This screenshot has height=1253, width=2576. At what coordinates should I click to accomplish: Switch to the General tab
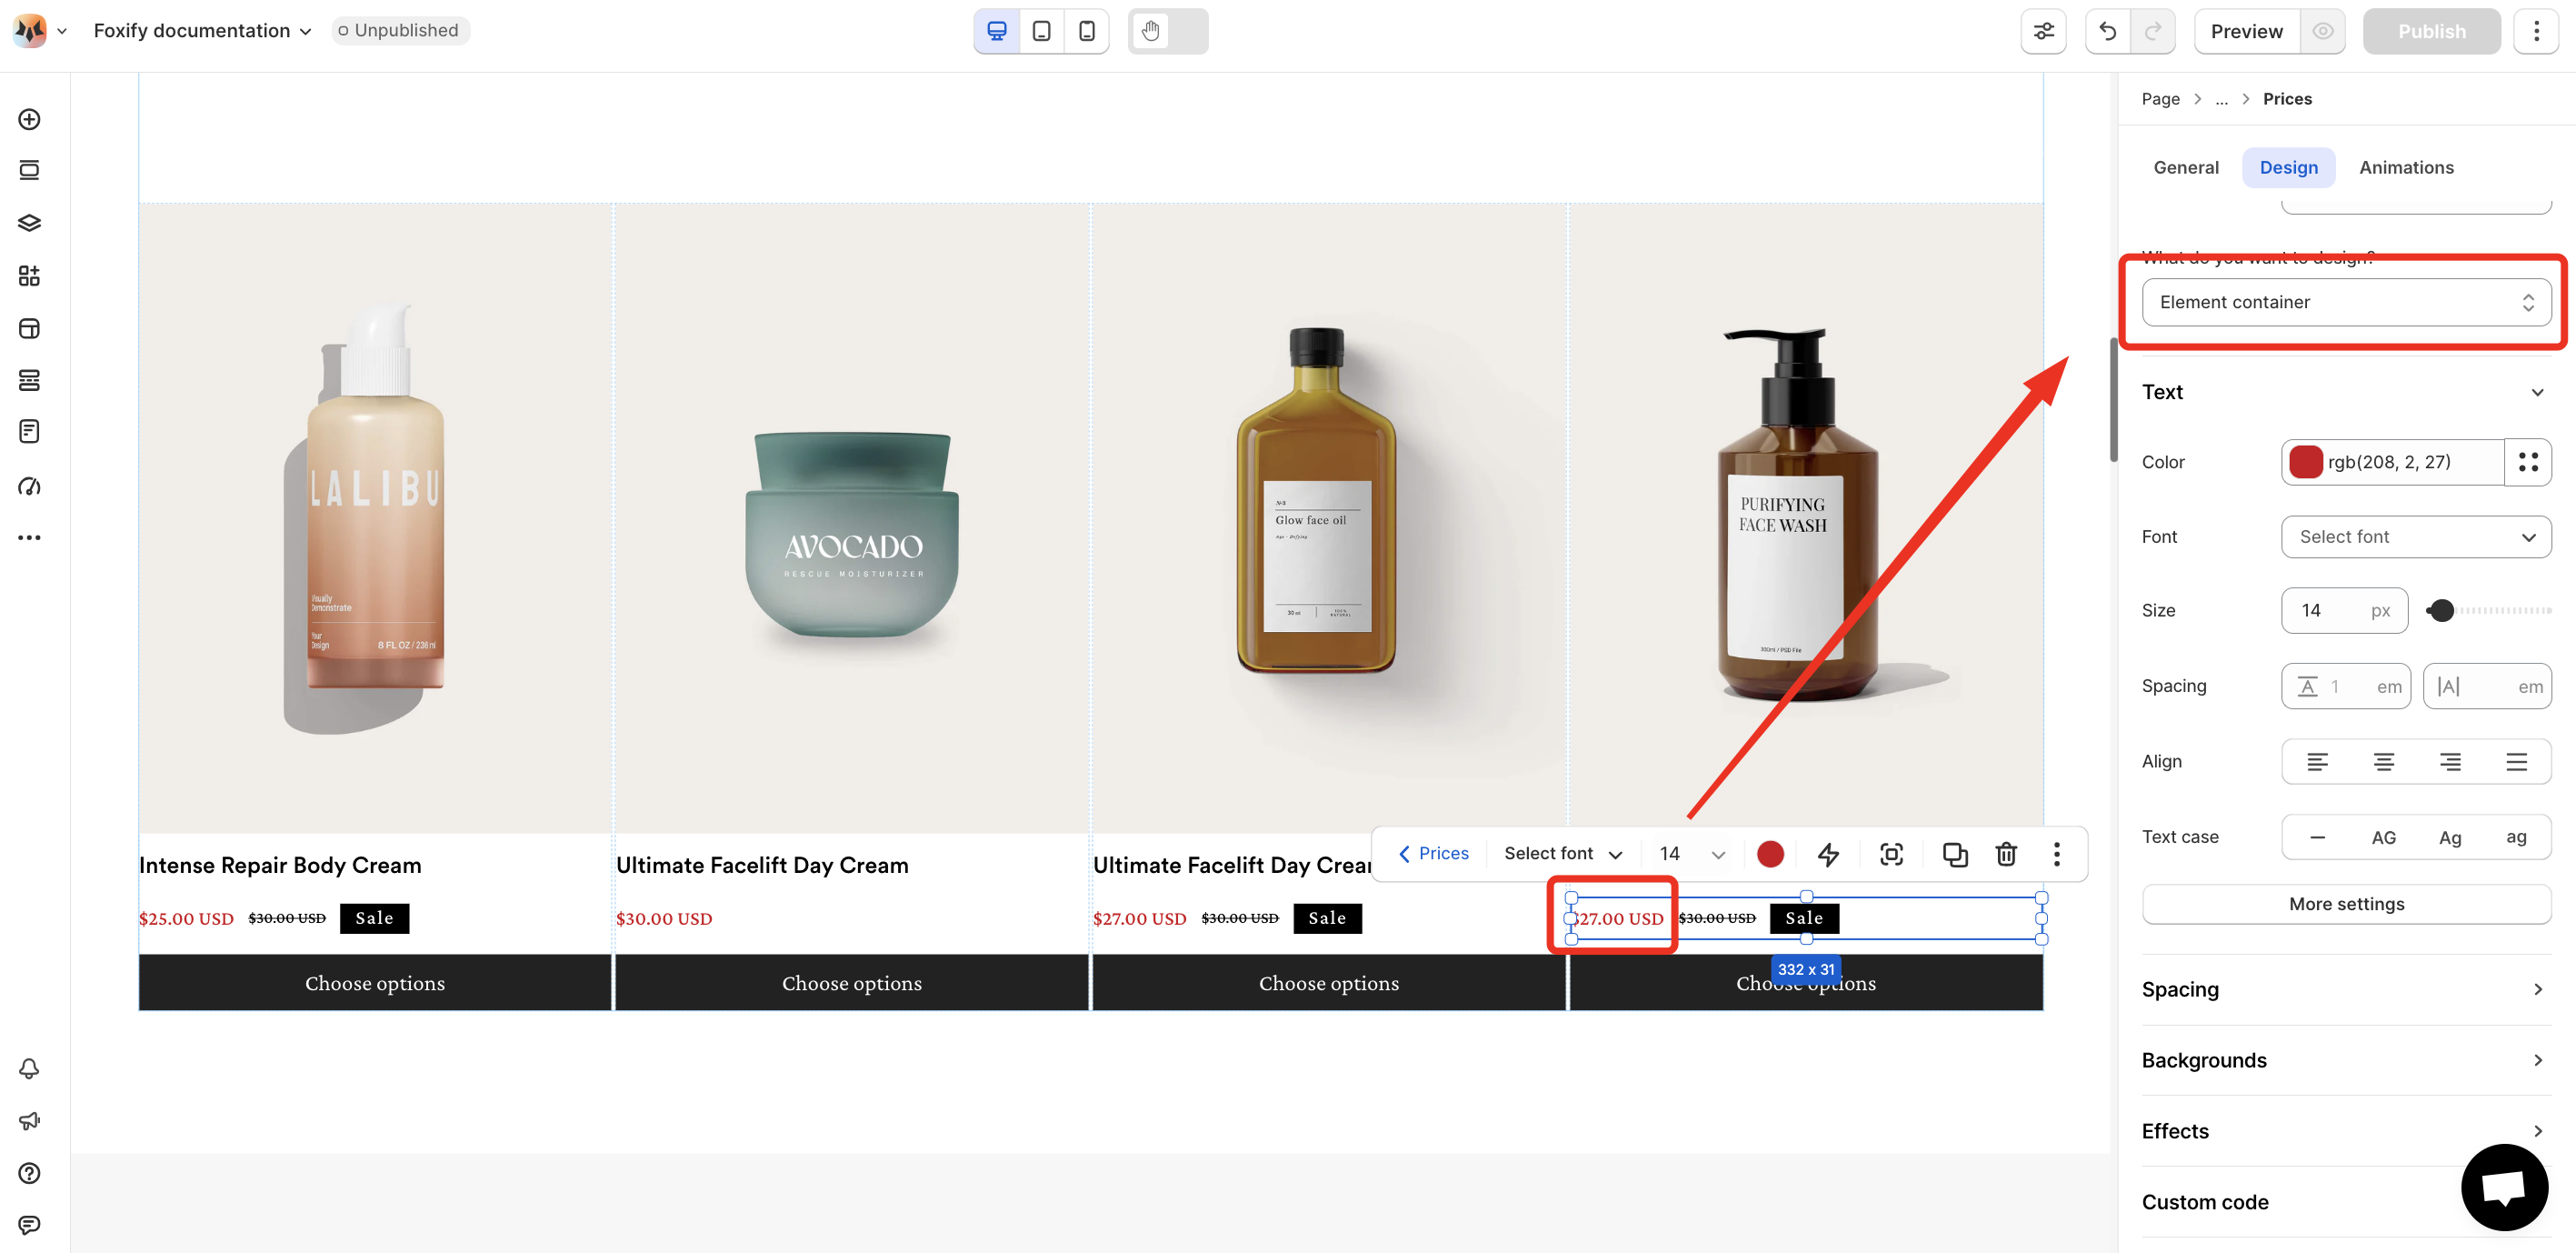(x=2186, y=168)
